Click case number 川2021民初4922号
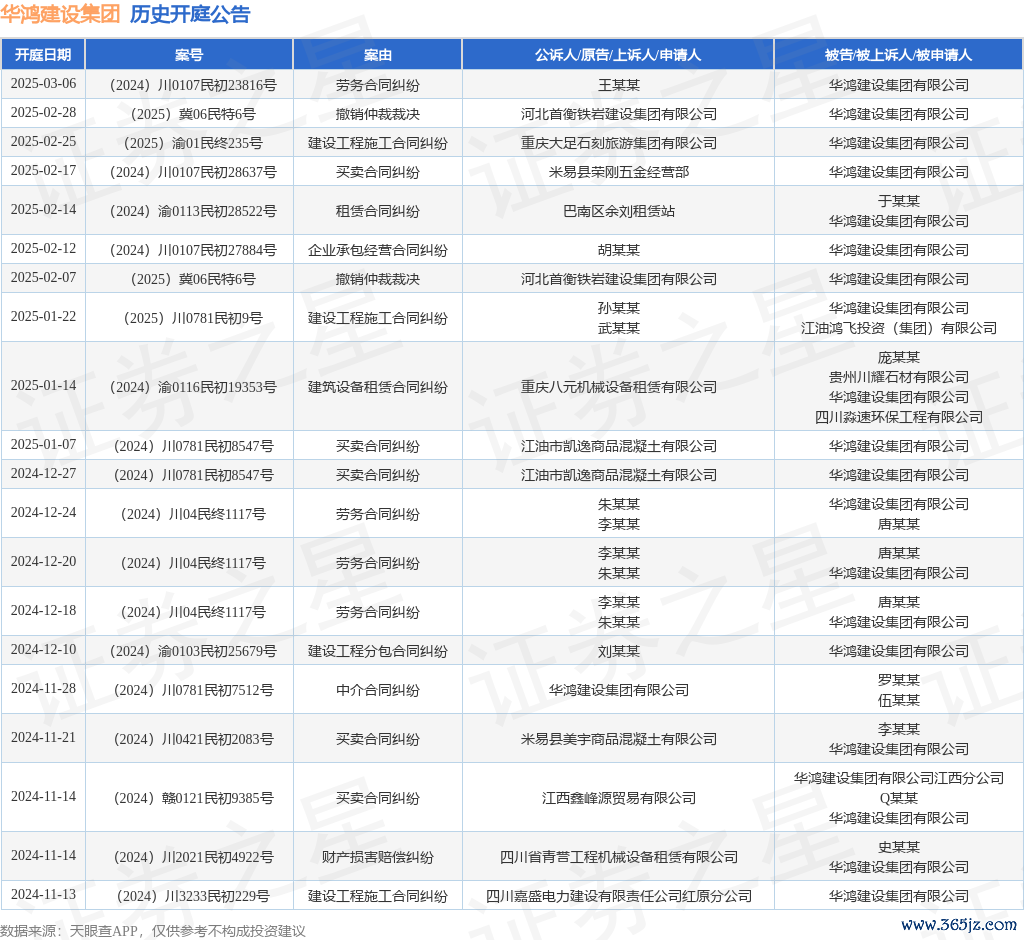The width and height of the screenshot is (1024, 940). 193,857
